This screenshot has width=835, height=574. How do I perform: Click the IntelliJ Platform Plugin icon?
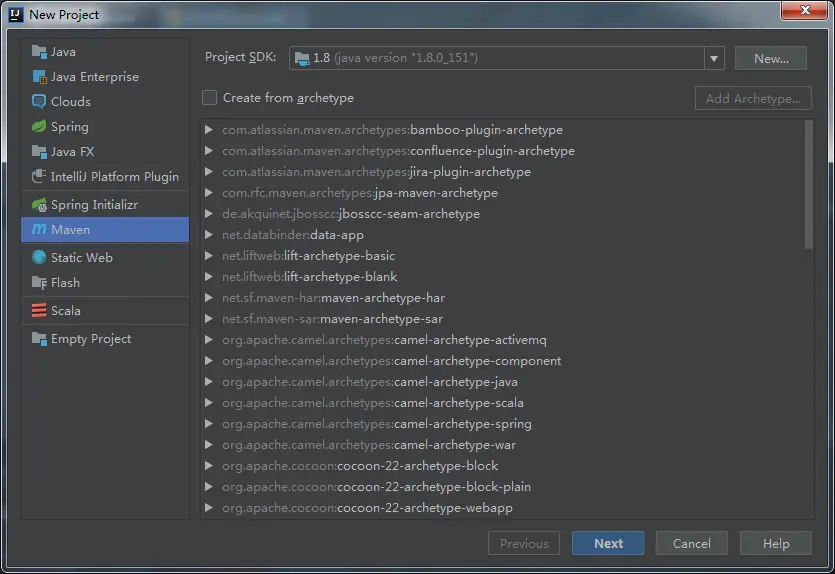(x=39, y=176)
